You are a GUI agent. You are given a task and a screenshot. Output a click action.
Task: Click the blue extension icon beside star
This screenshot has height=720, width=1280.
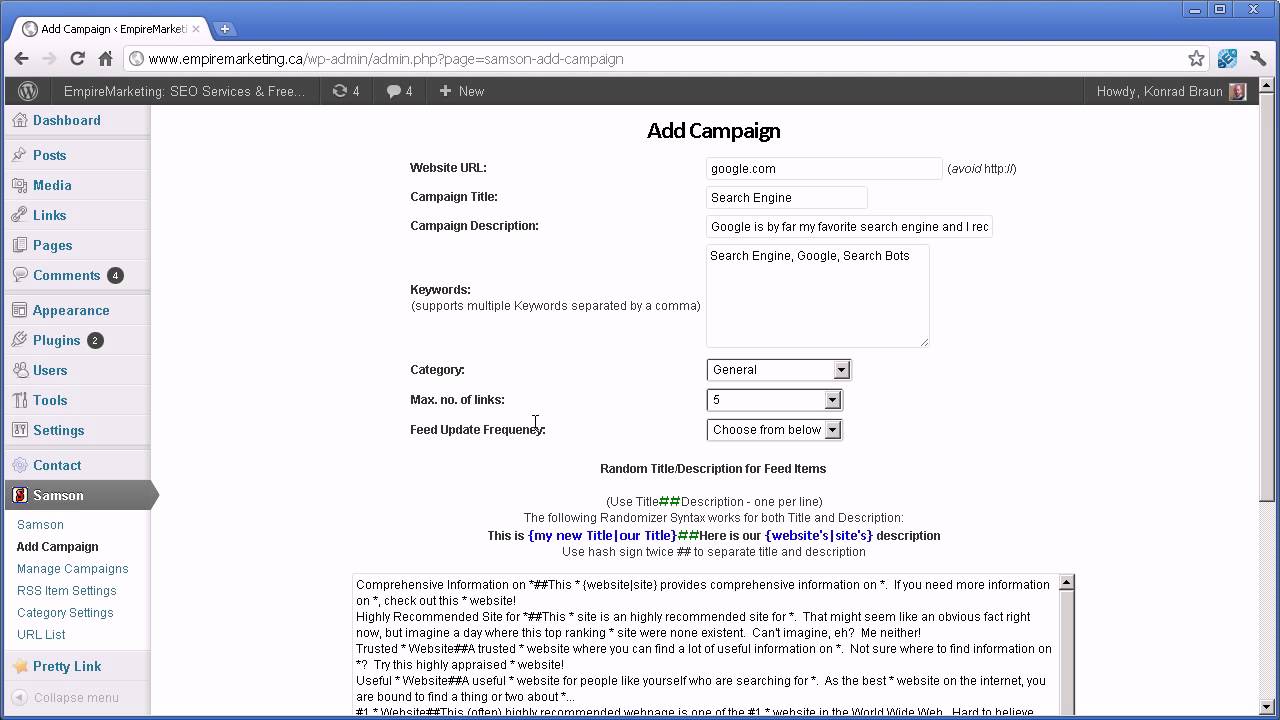coord(1227,59)
